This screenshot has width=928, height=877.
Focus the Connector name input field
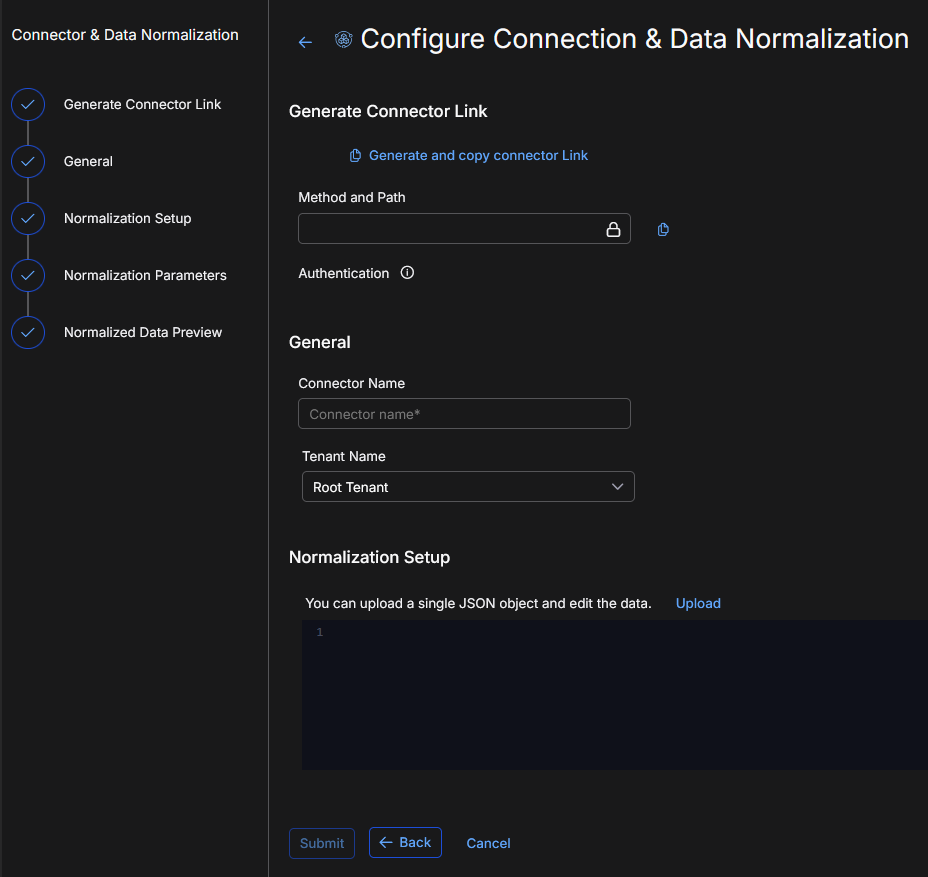464,414
